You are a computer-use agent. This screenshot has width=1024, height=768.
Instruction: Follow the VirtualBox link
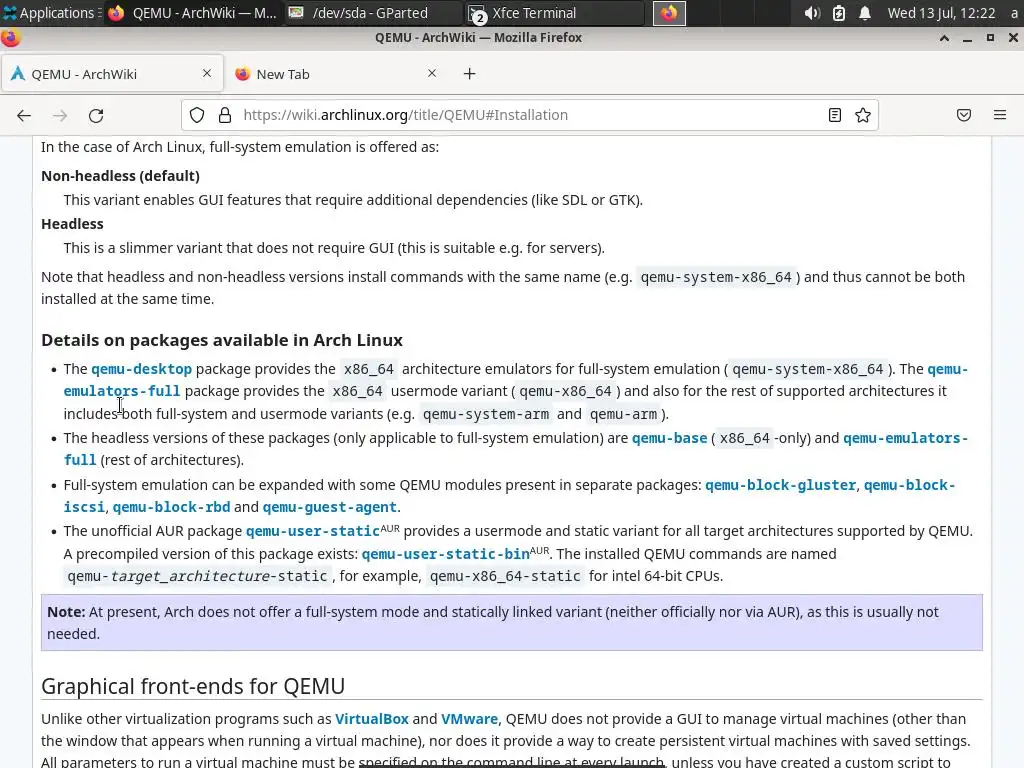372,719
